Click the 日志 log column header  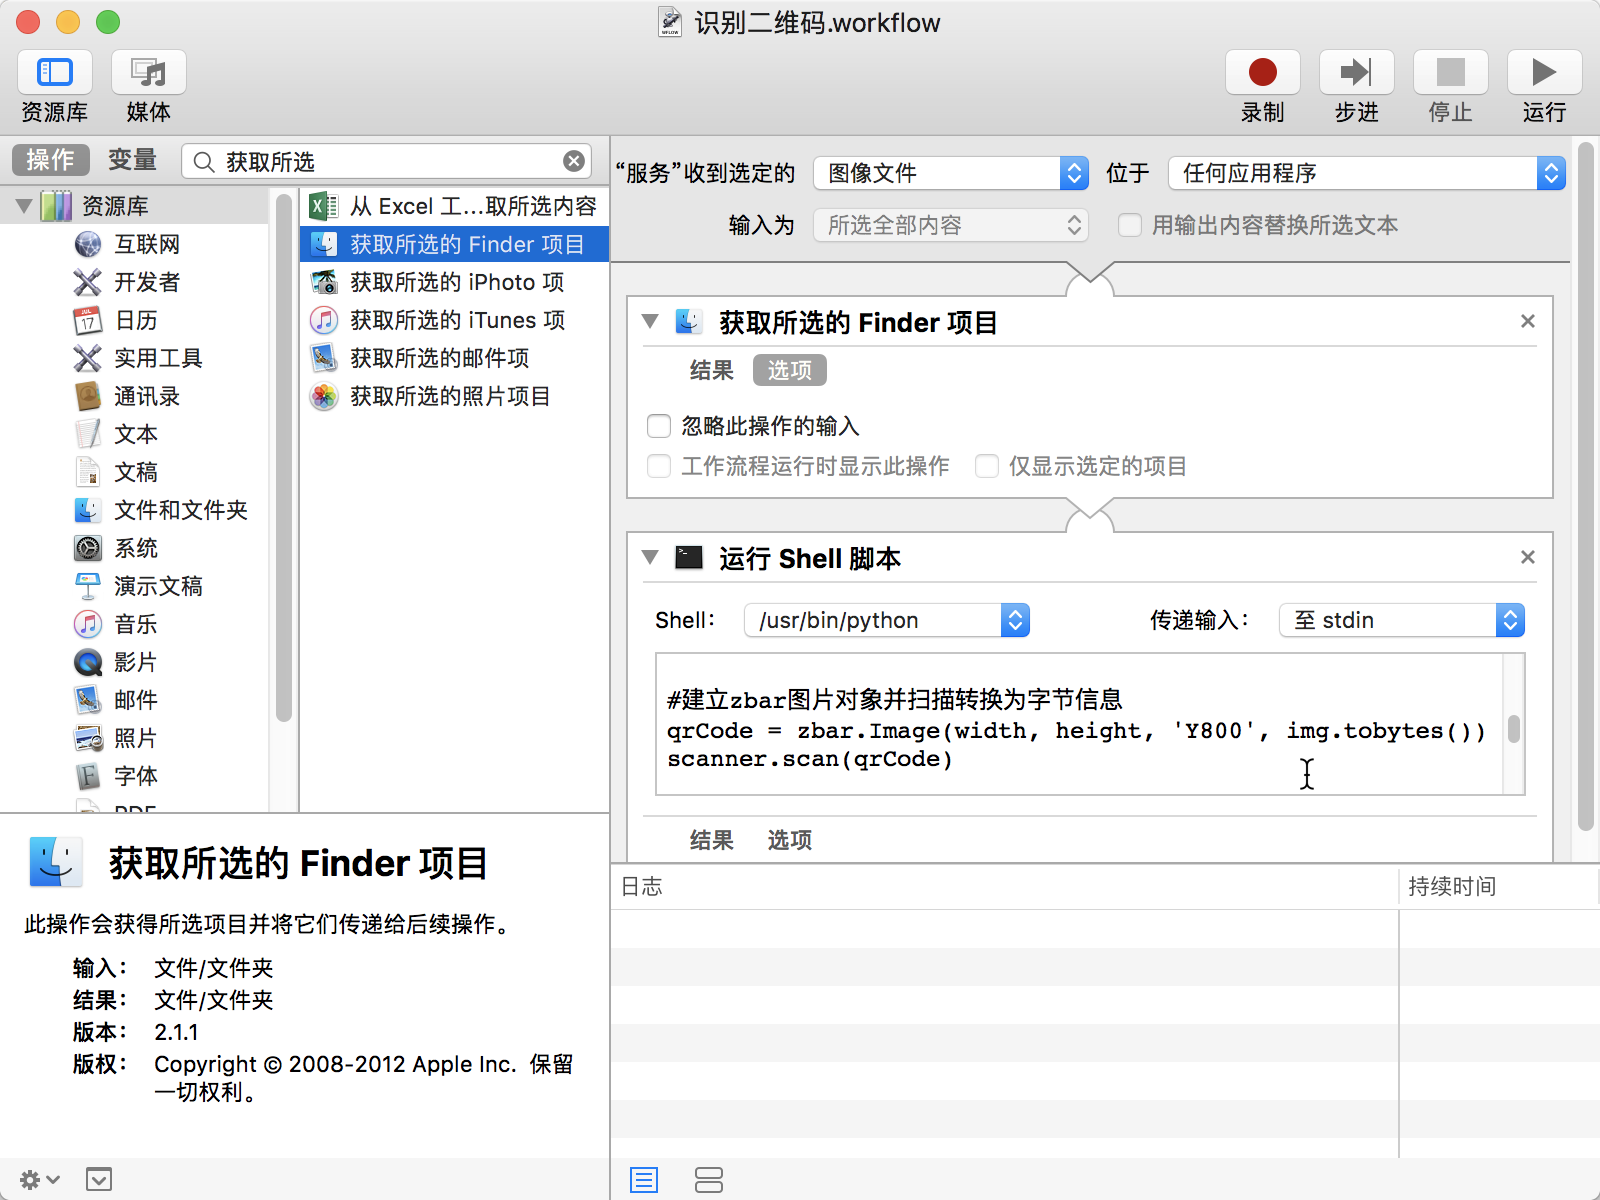1004,887
